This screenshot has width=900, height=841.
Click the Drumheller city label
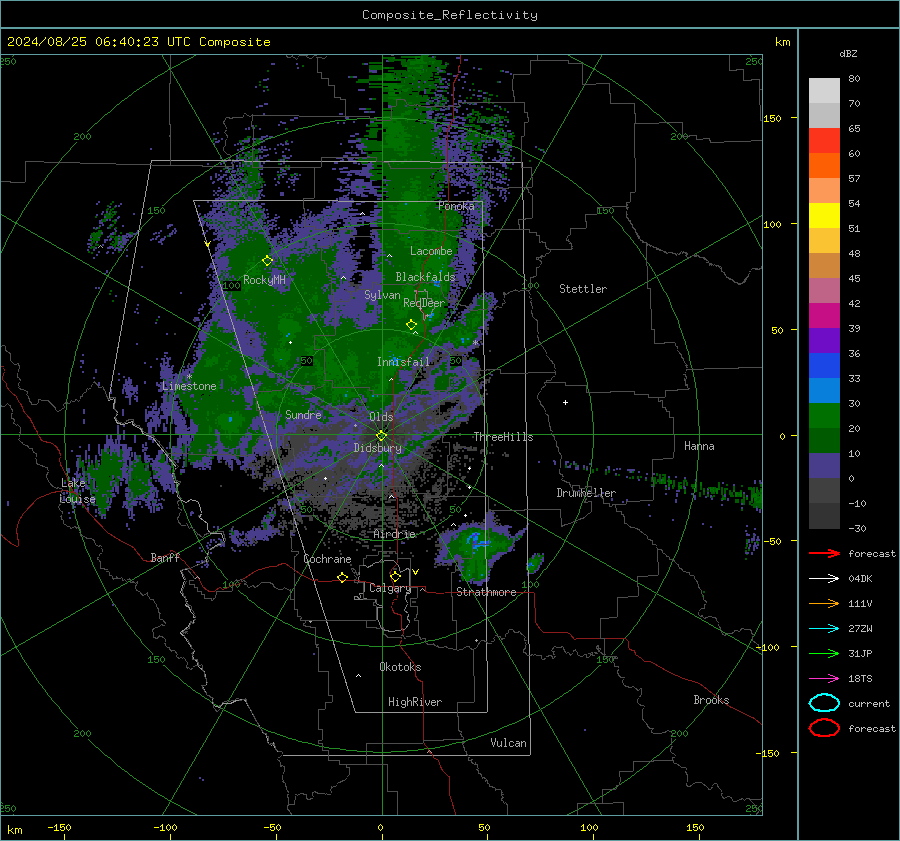[586, 493]
